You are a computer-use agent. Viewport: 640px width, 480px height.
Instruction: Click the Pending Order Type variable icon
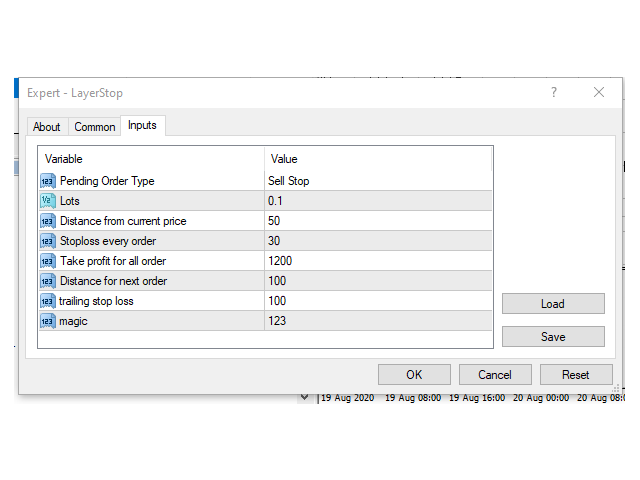(x=47, y=181)
